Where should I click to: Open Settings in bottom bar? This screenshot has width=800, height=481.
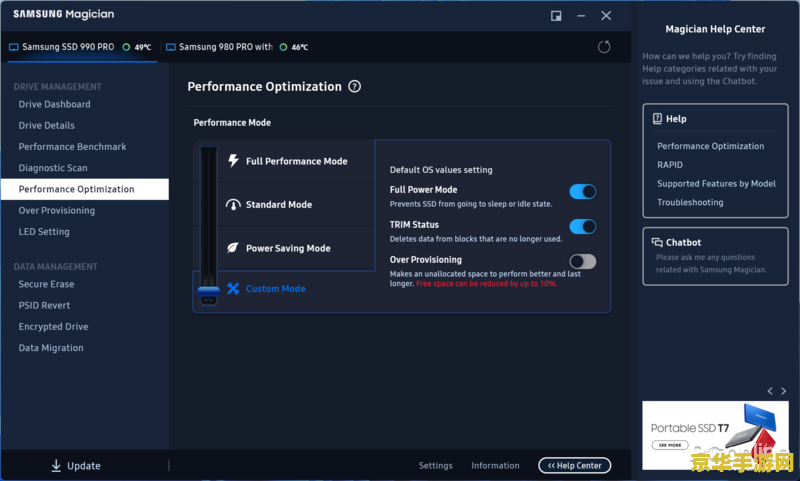coord(435,465)
